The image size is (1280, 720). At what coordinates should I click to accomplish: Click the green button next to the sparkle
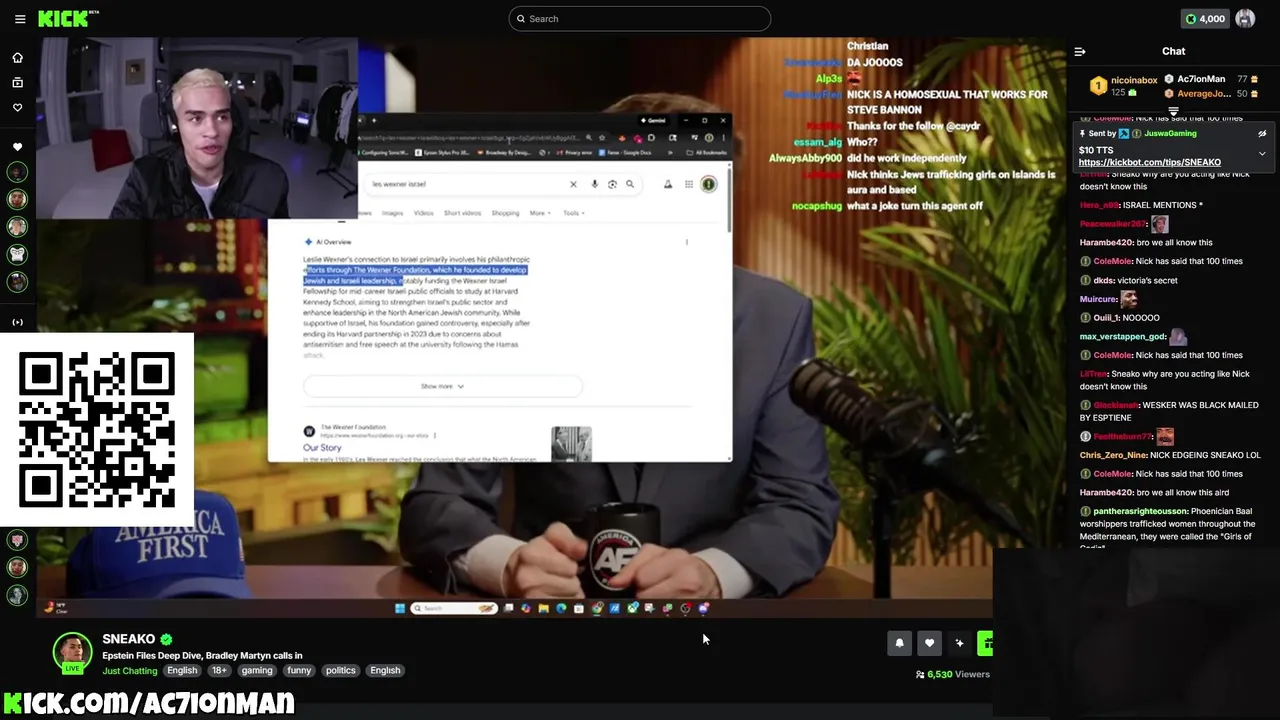[985, 643]
